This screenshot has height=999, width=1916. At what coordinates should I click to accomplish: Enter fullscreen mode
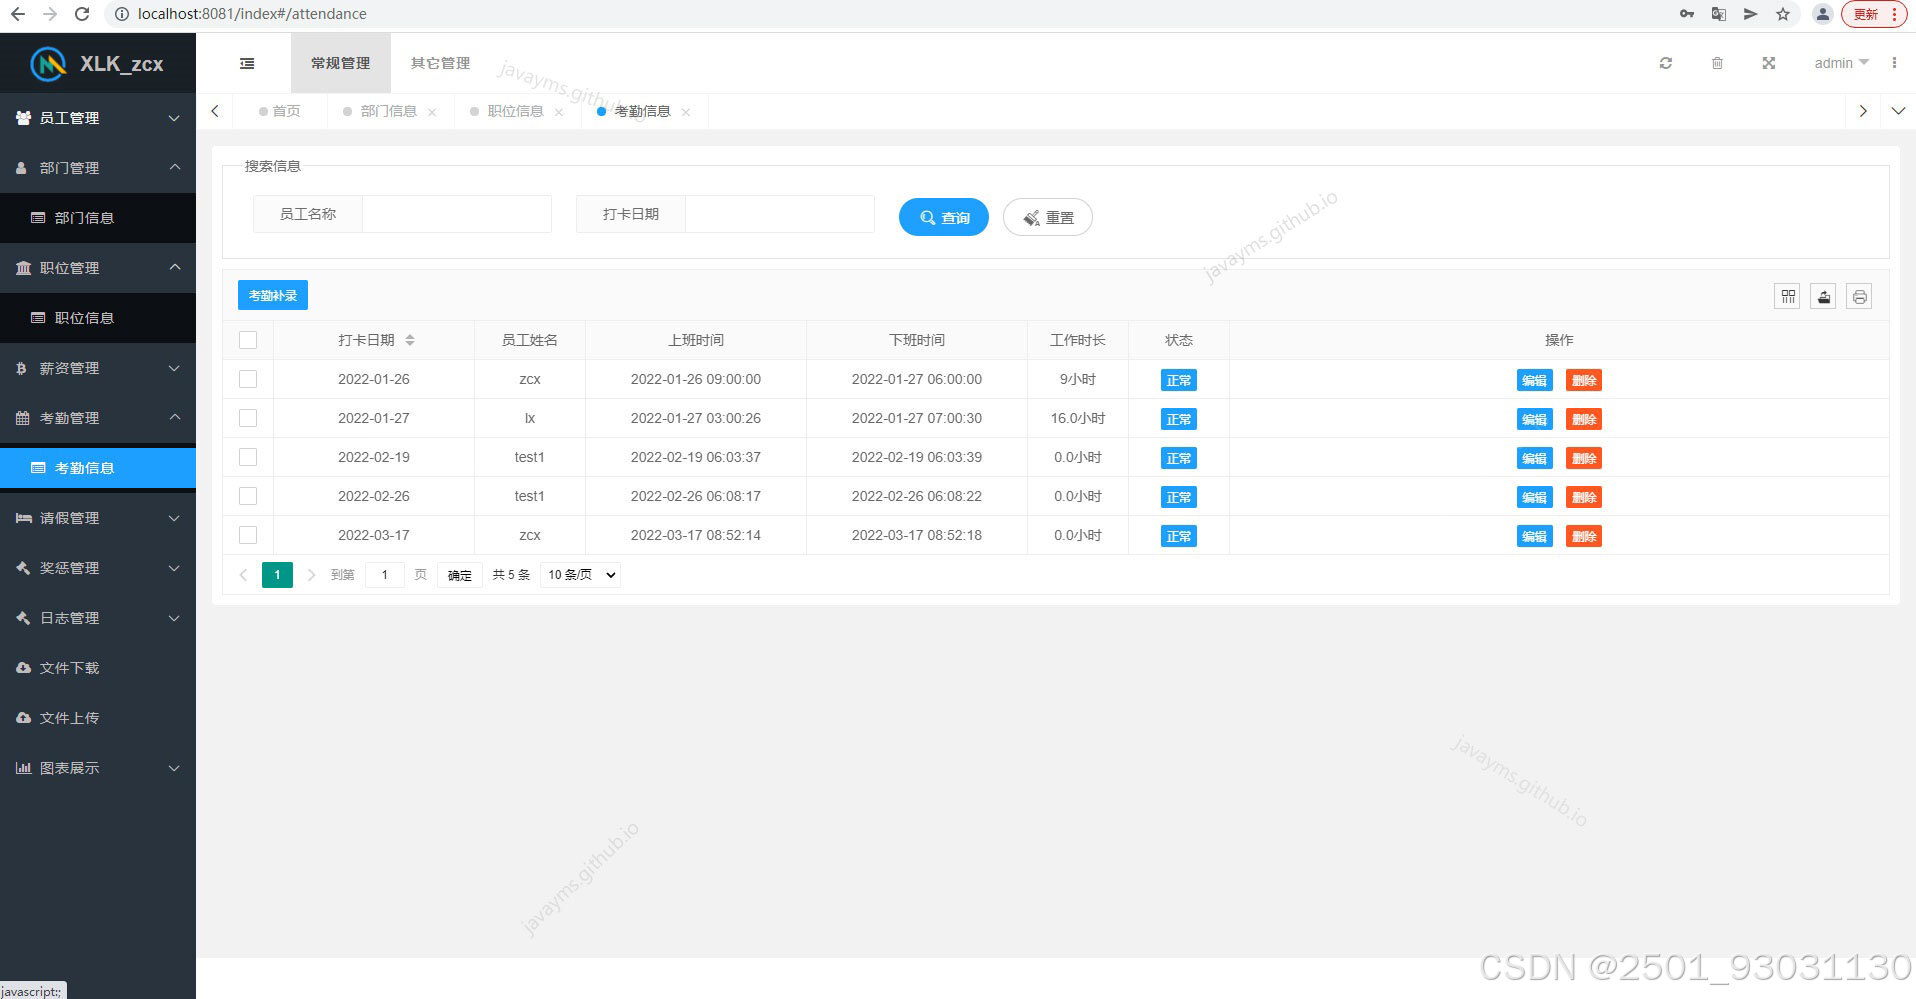pos(1768,63)
